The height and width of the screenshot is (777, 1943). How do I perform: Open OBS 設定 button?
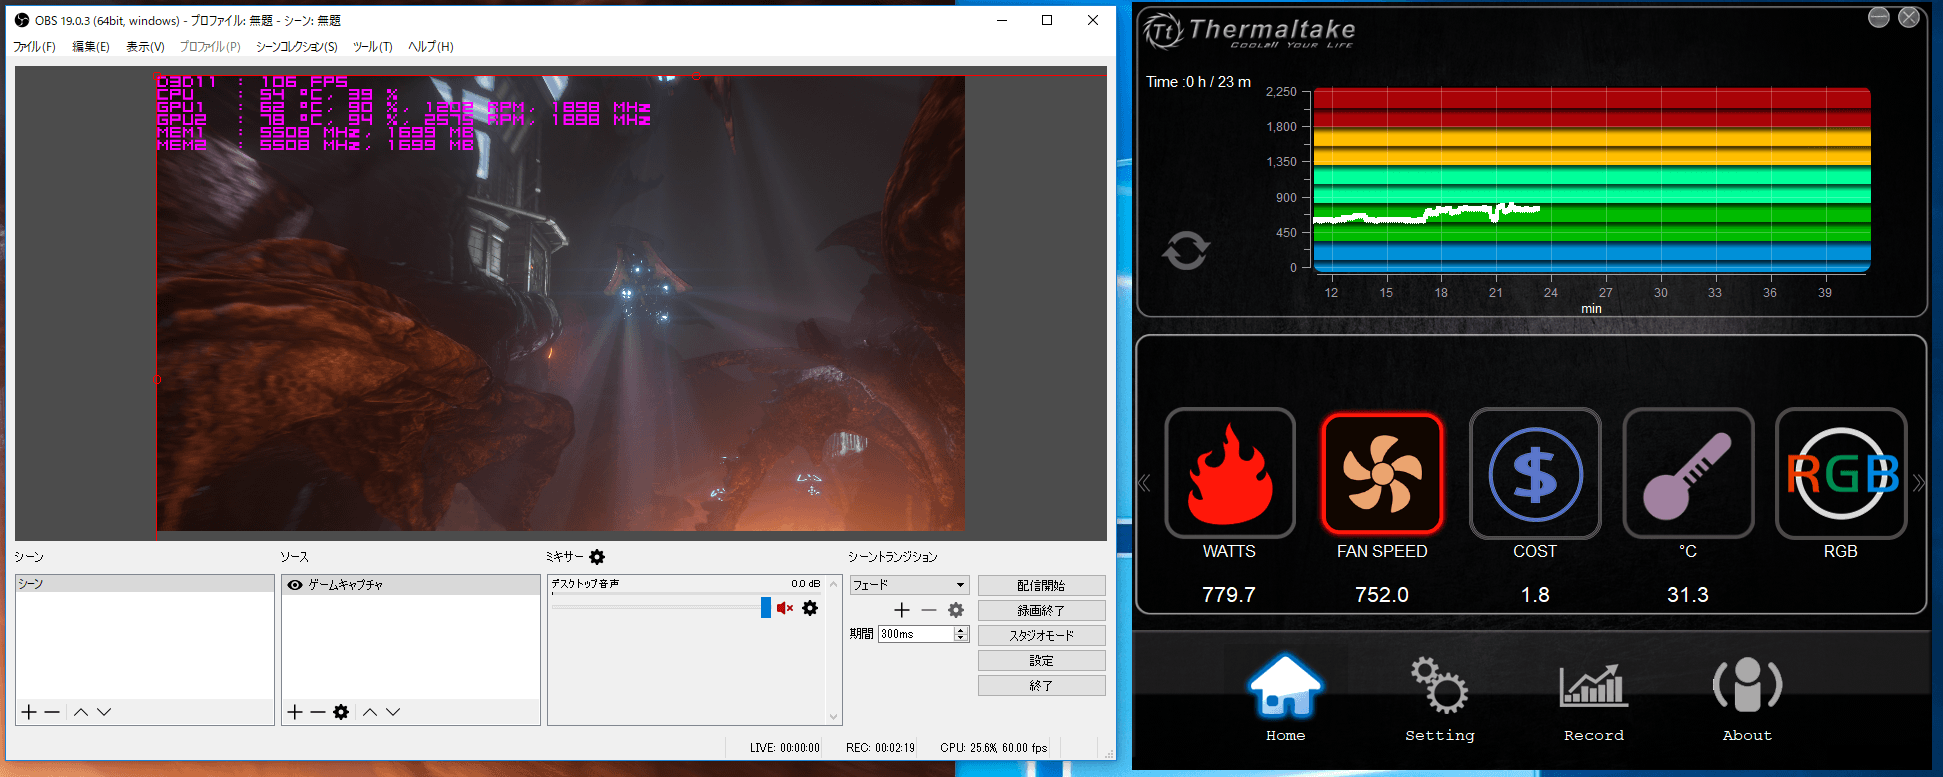tap(1041, 660)
